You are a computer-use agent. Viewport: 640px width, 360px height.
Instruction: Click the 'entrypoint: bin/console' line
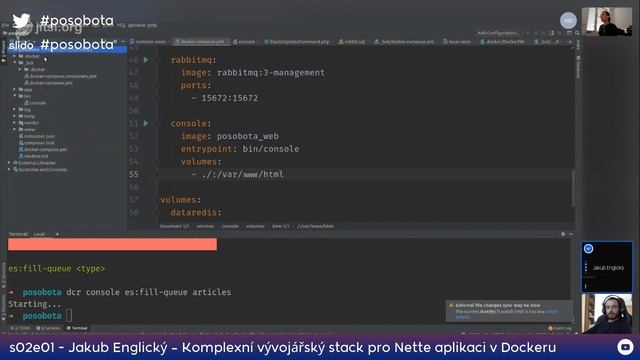tap(240, 149)
